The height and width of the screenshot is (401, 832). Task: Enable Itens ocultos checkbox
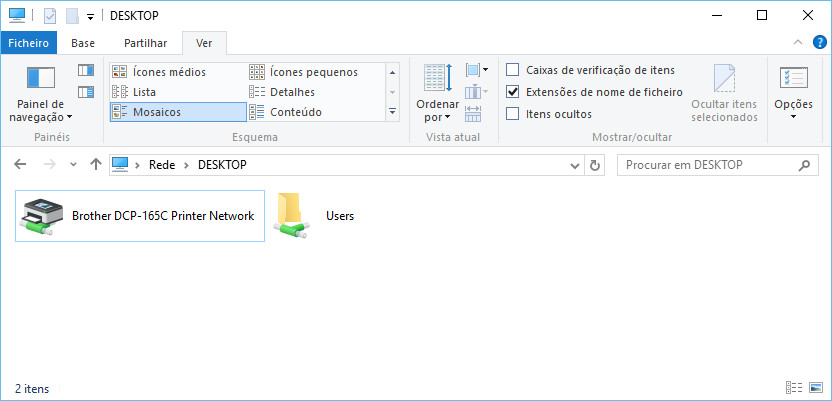click(512, 114)
